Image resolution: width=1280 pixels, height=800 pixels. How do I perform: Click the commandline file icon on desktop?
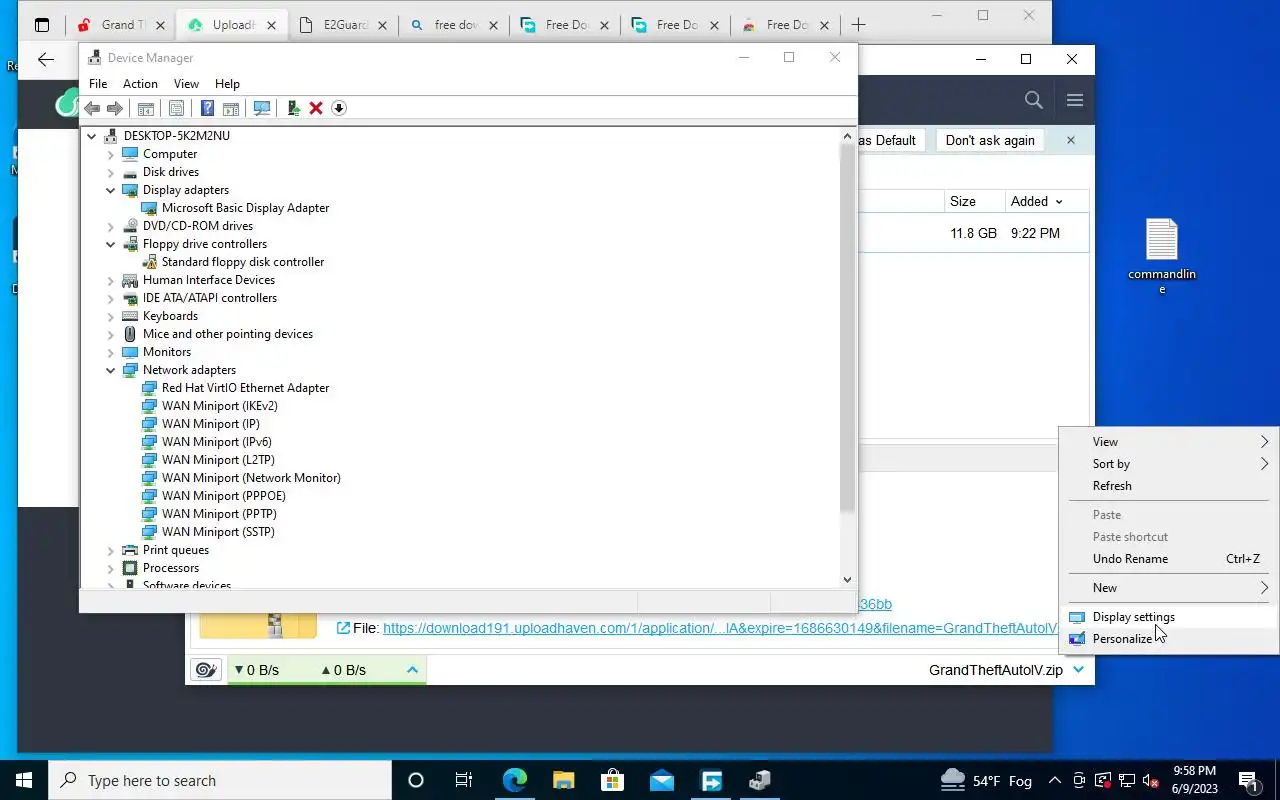(1162, 256)
